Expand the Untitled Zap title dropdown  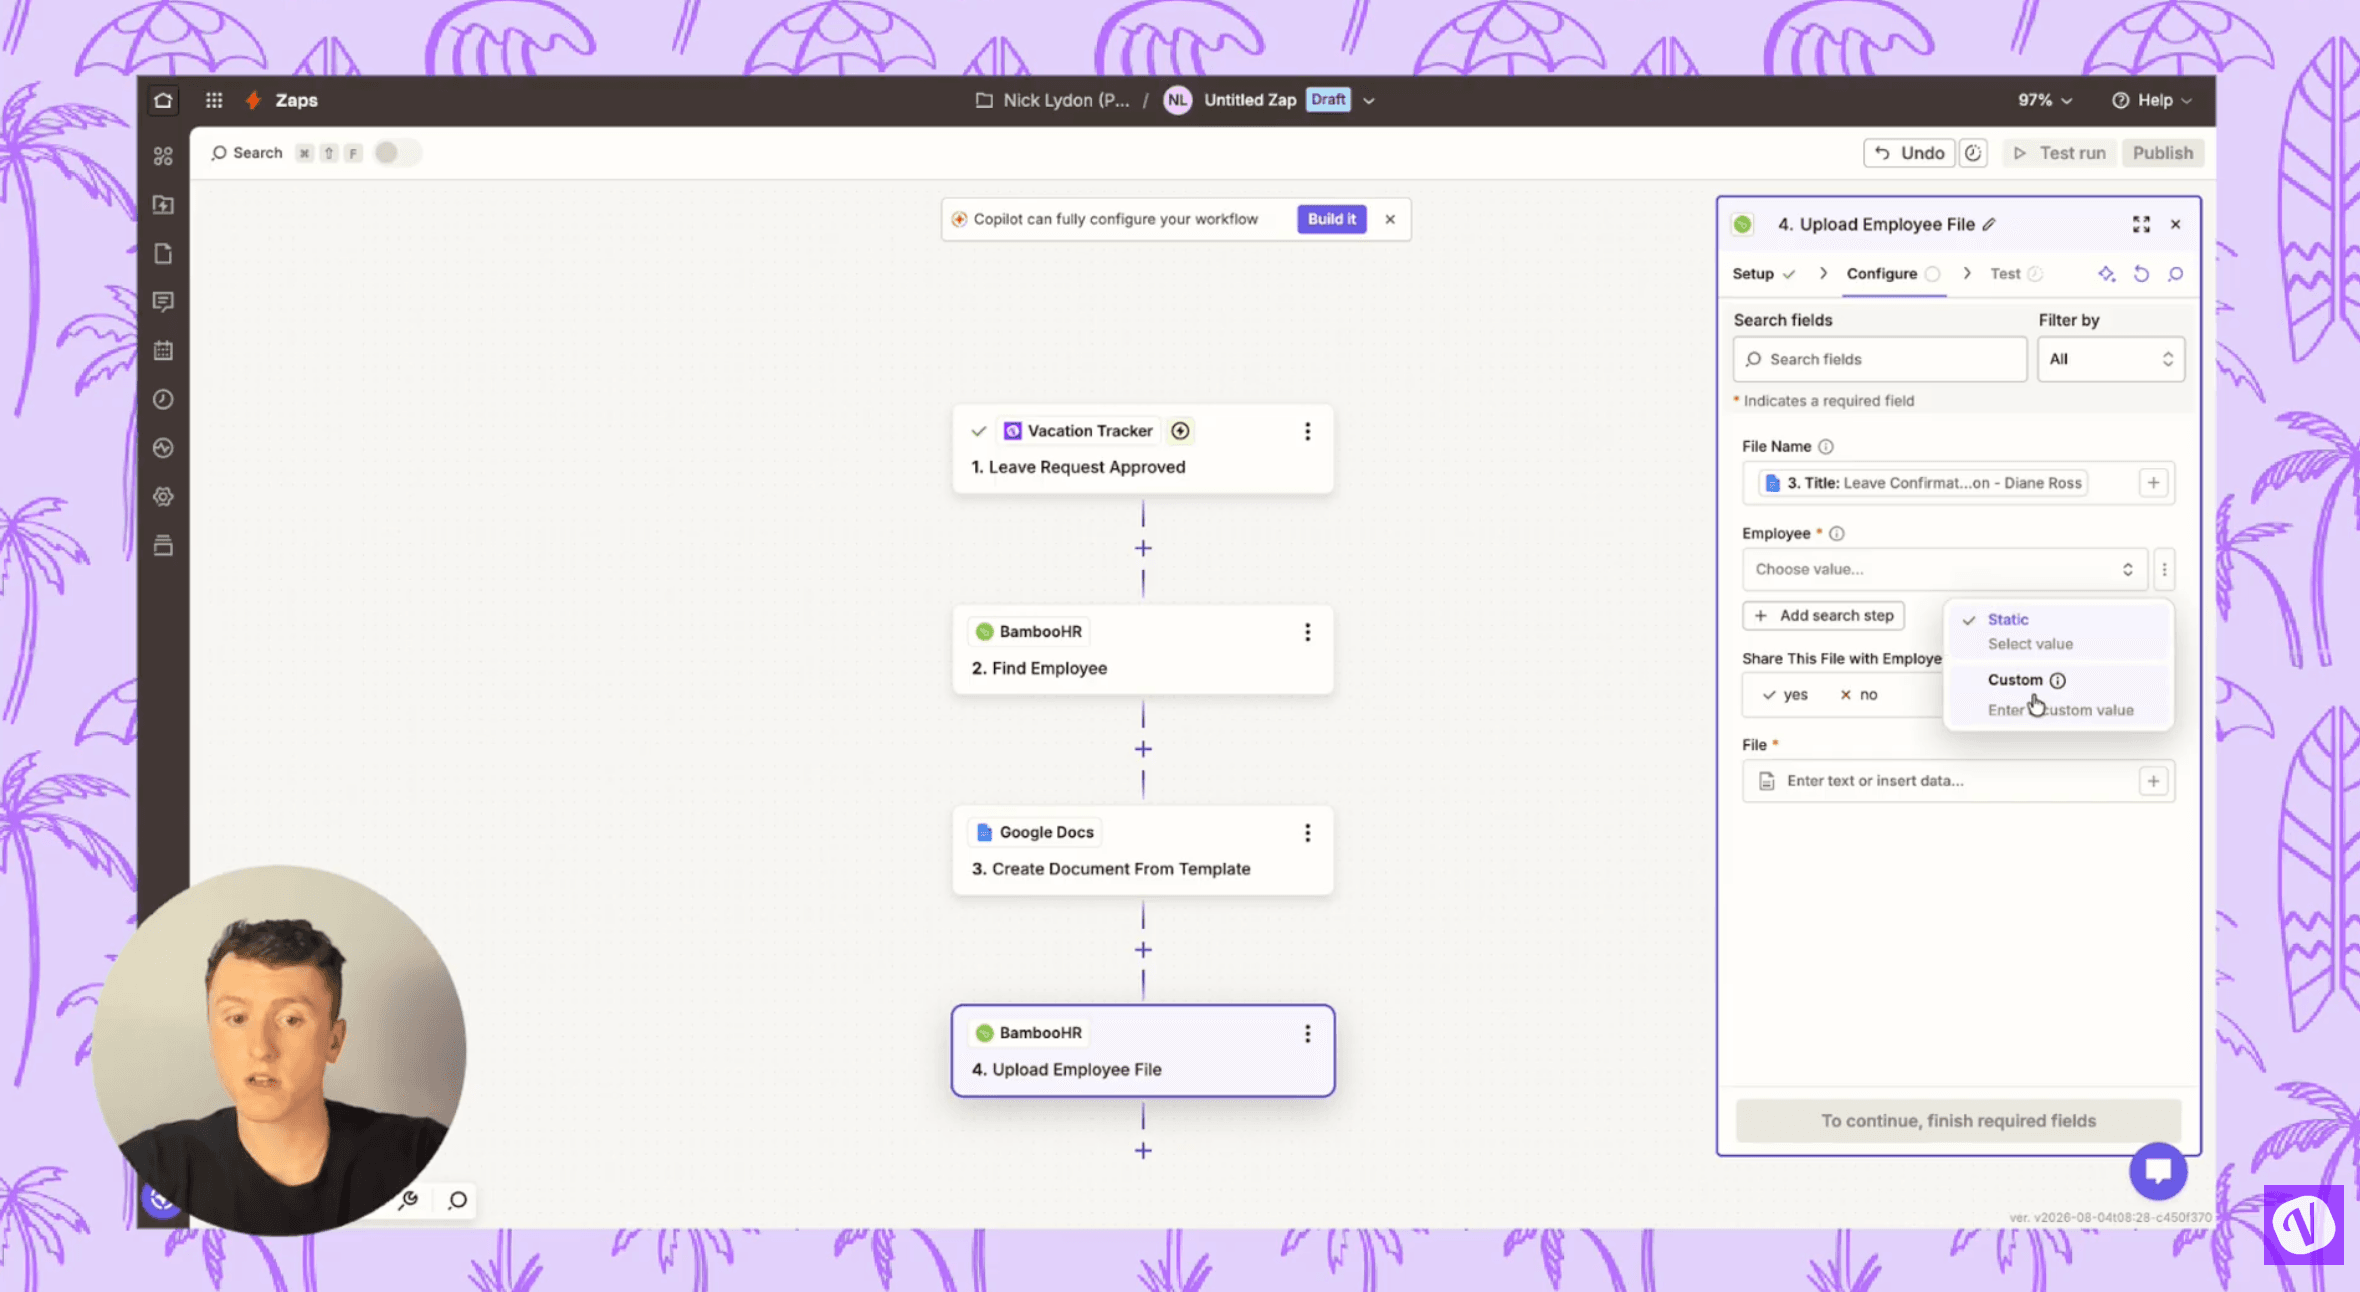tap(1369, 100)
